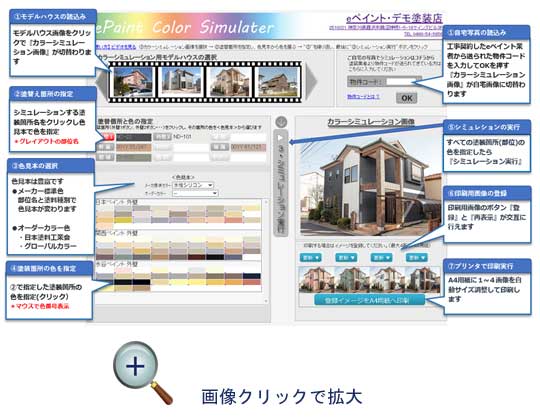Select part button beside the tan color bar
Viewport: 540px width, 420px height.
(105, 147)
